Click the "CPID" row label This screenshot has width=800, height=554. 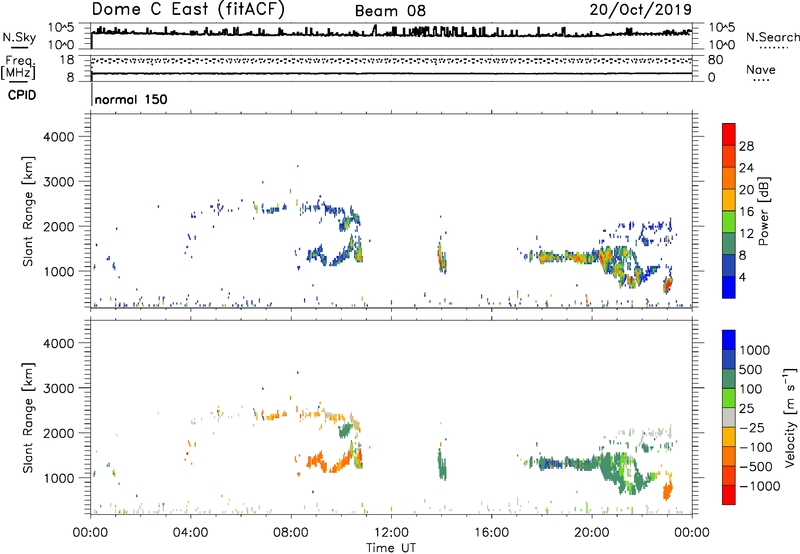click(22, 95)
